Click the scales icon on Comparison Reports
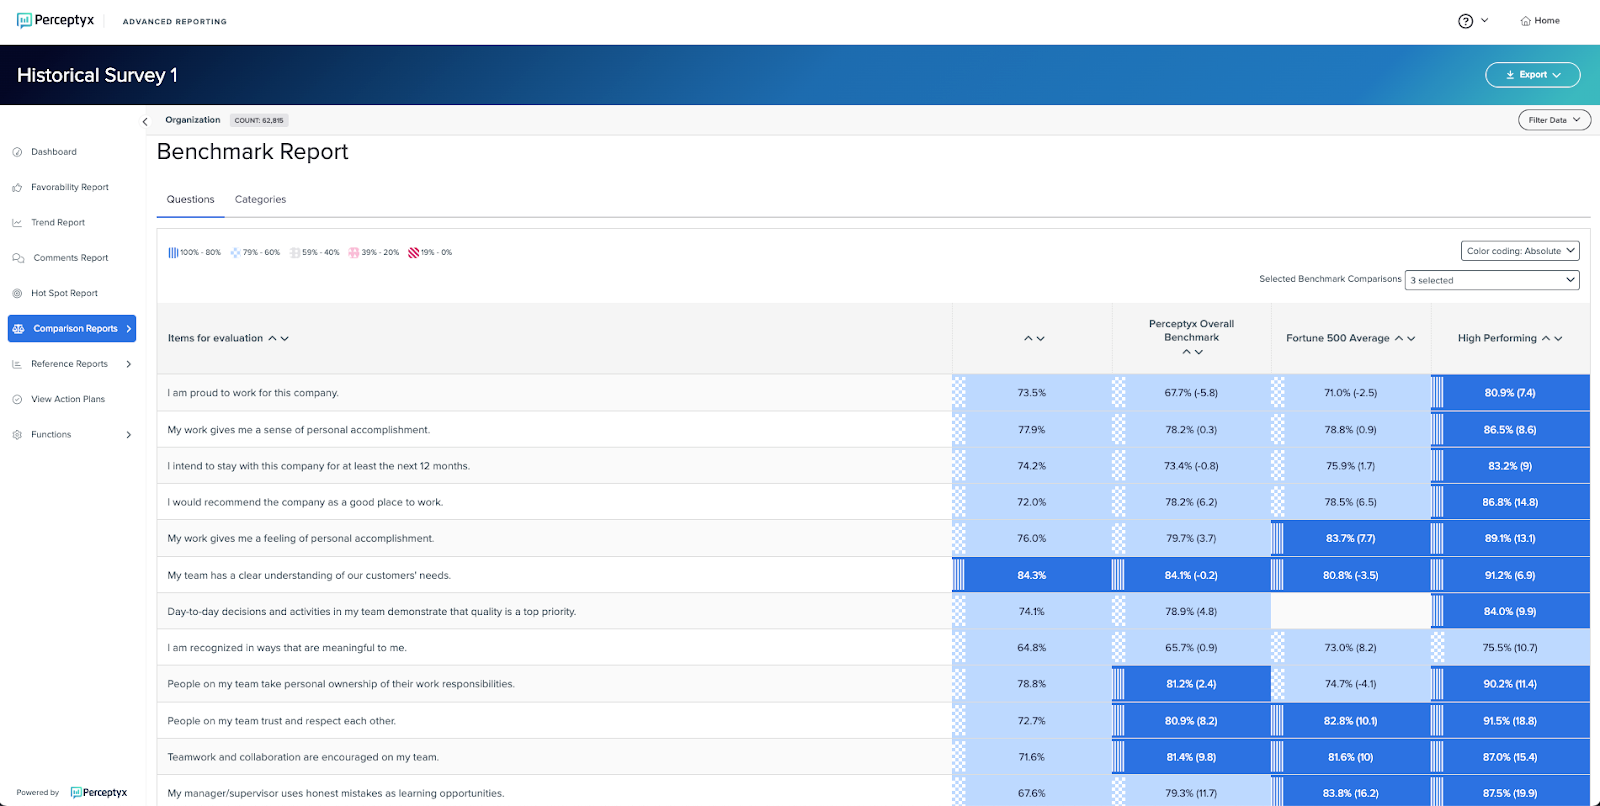This screenshot has width=1600, height=806. pos(18,329)
